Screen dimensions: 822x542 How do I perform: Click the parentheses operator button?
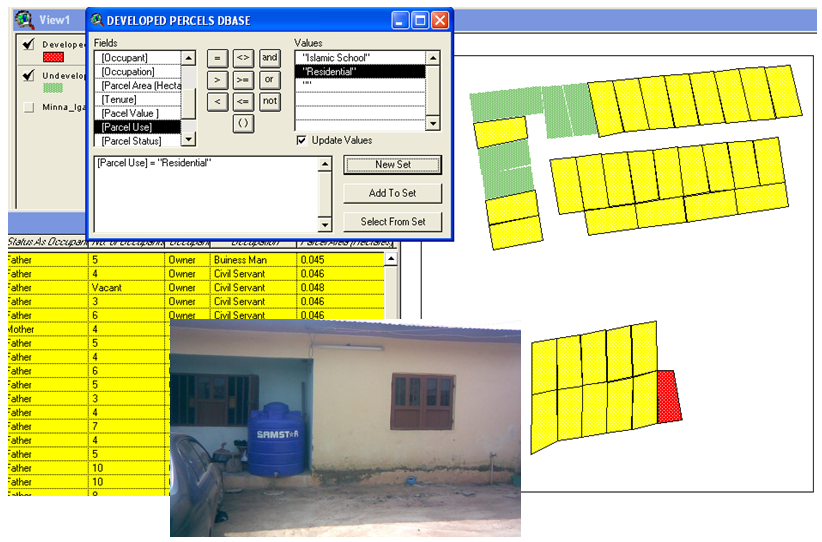(x=243, y=124)
